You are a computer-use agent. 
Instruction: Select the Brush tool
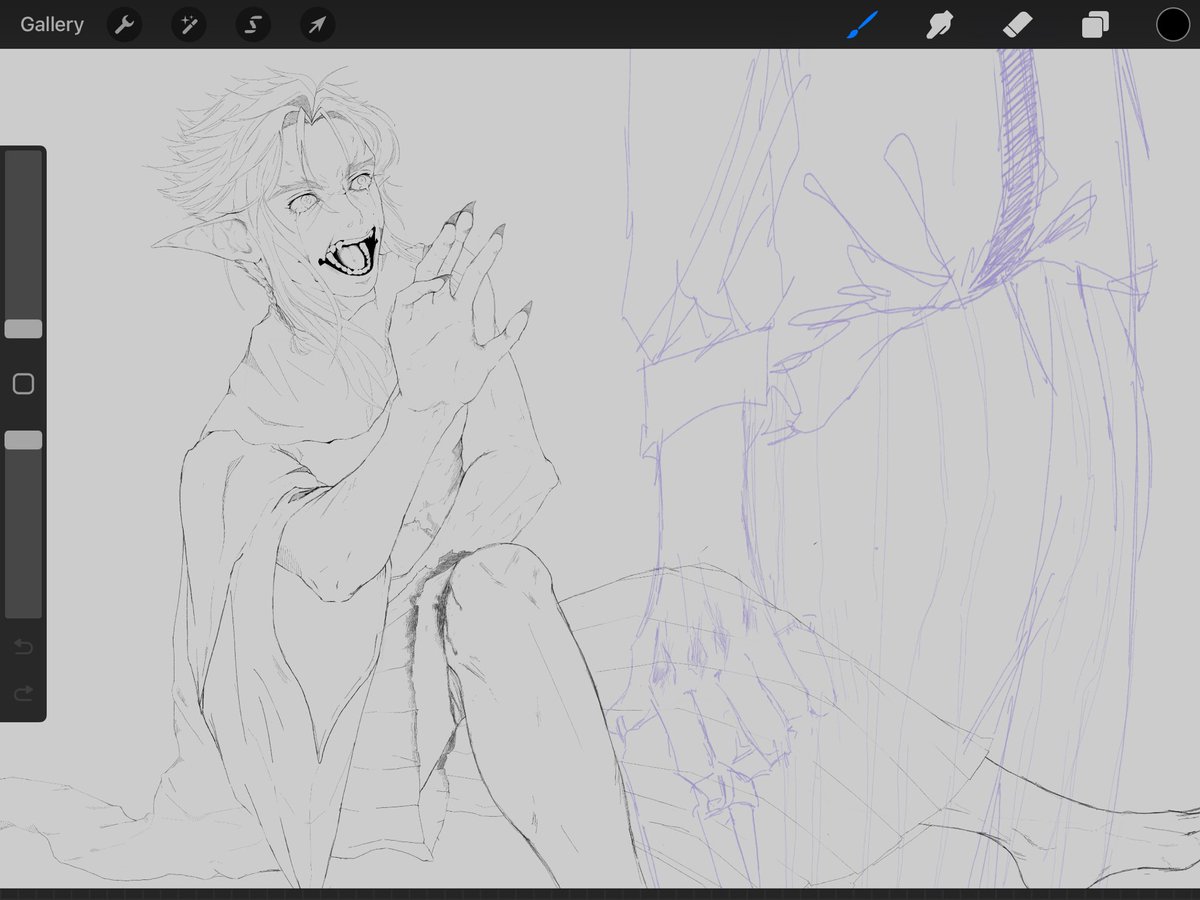pos(861,24)
